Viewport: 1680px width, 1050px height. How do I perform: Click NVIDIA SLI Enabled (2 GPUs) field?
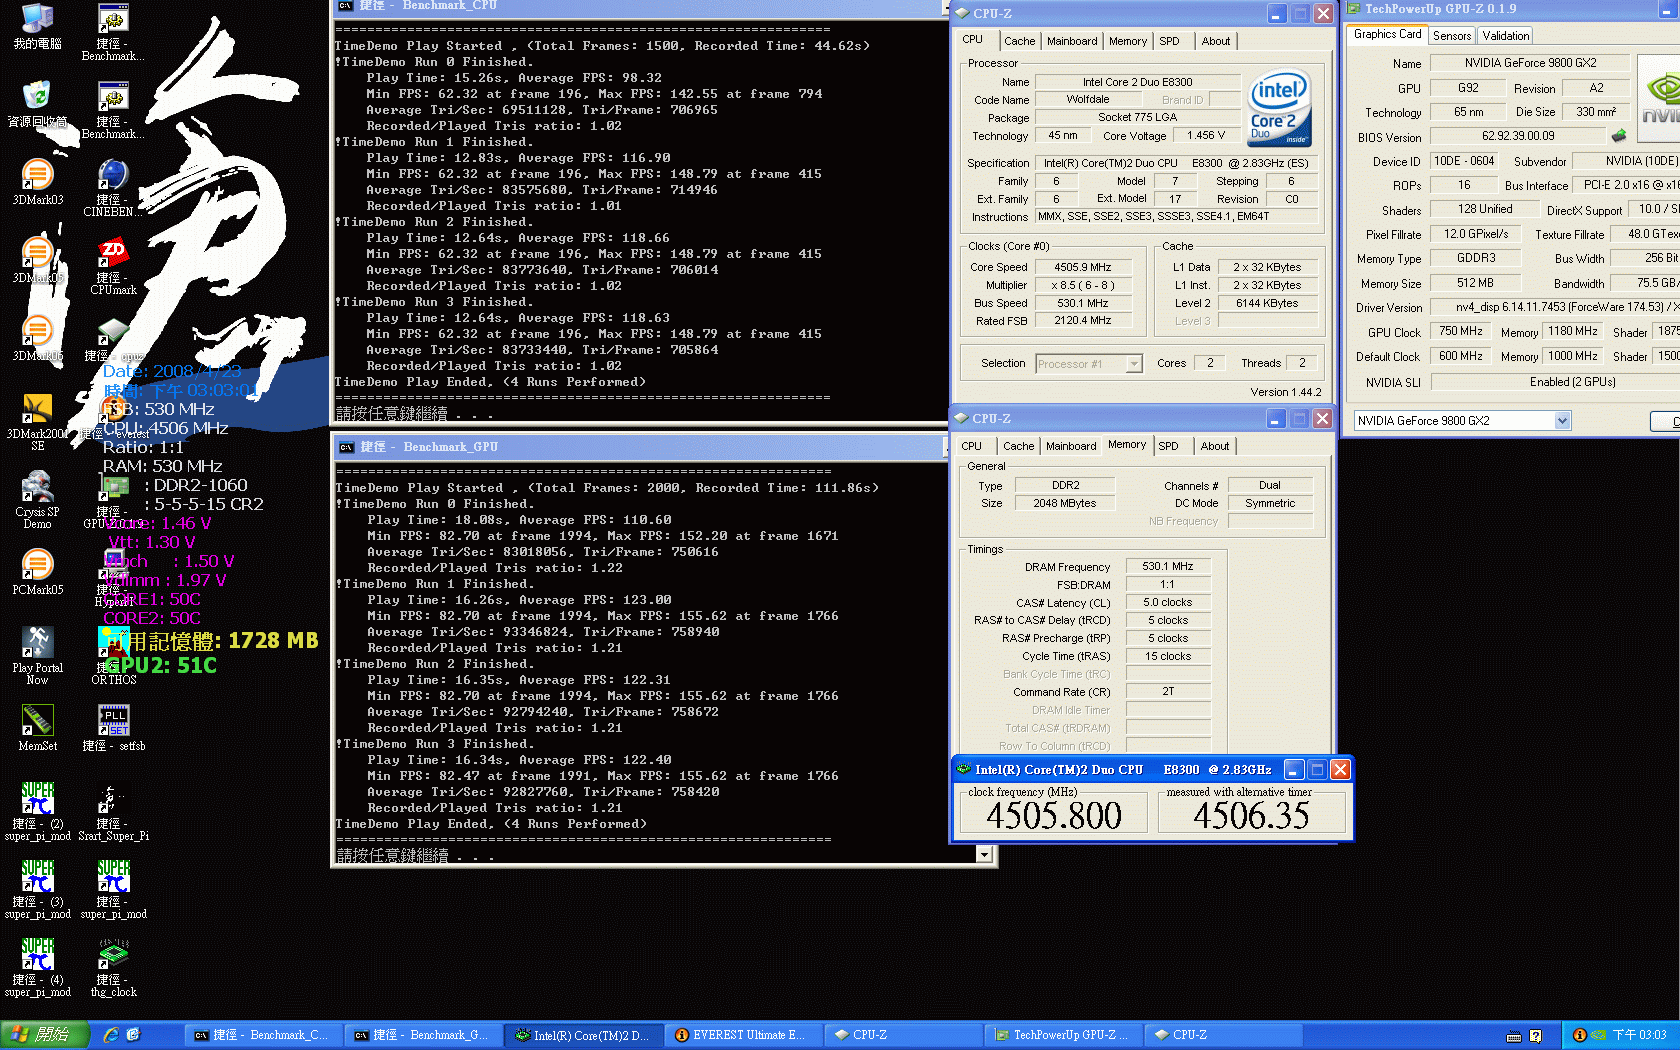1555,382
